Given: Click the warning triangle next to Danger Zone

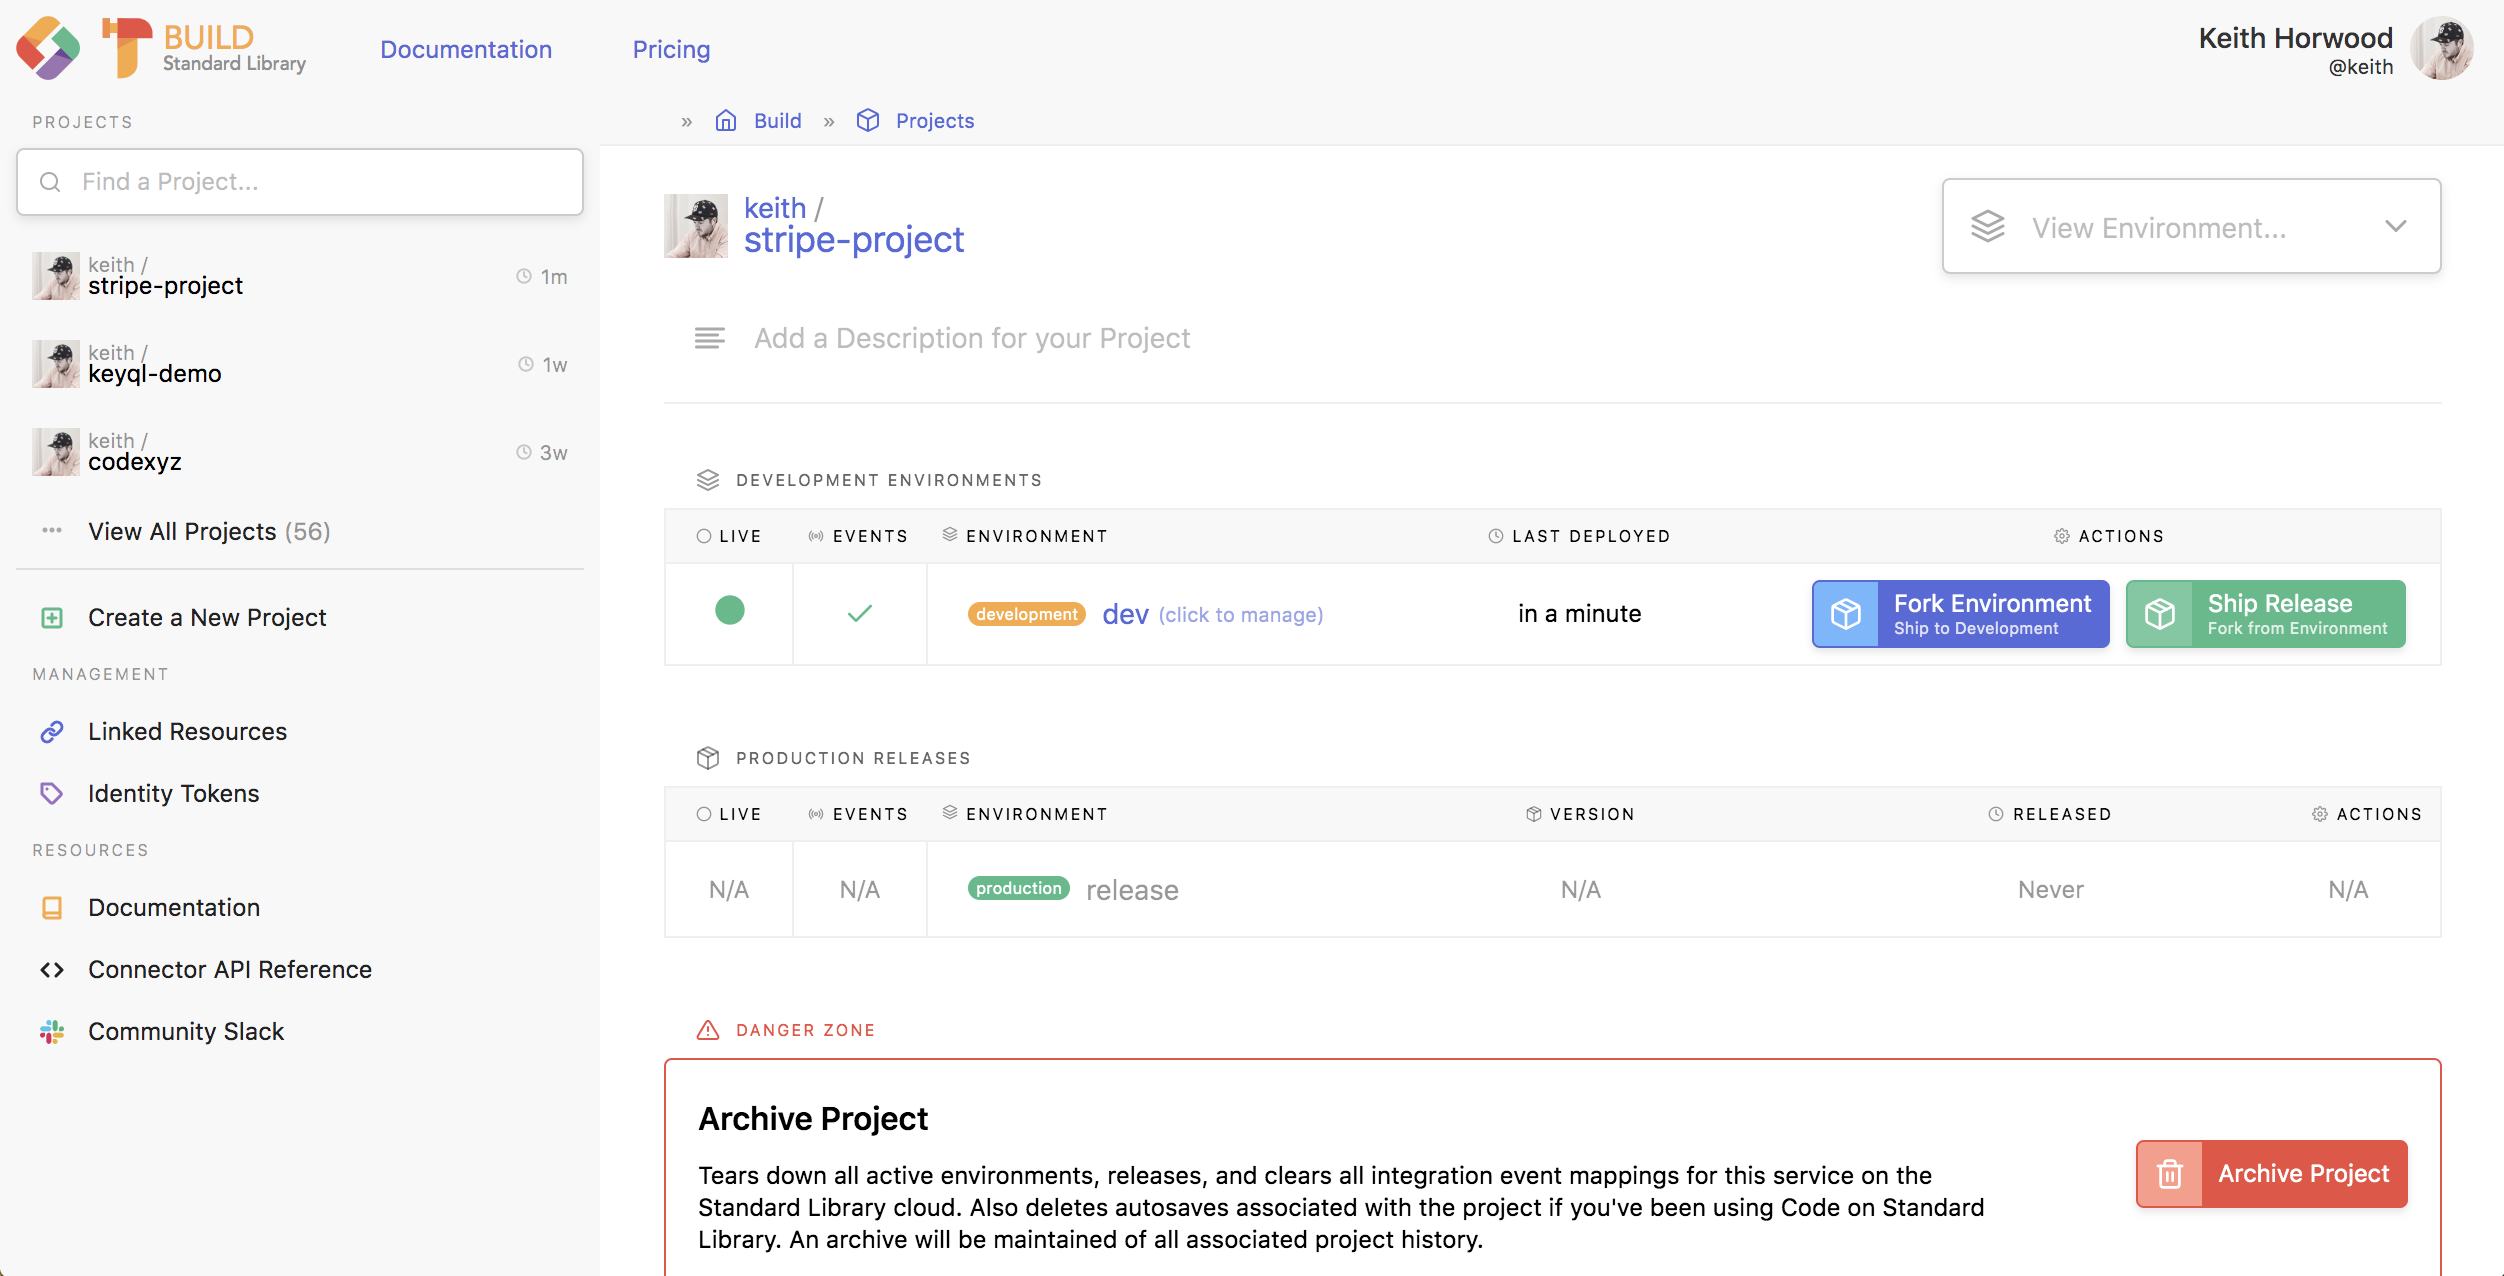Looking at the screenshot, I should point(708,1029).
